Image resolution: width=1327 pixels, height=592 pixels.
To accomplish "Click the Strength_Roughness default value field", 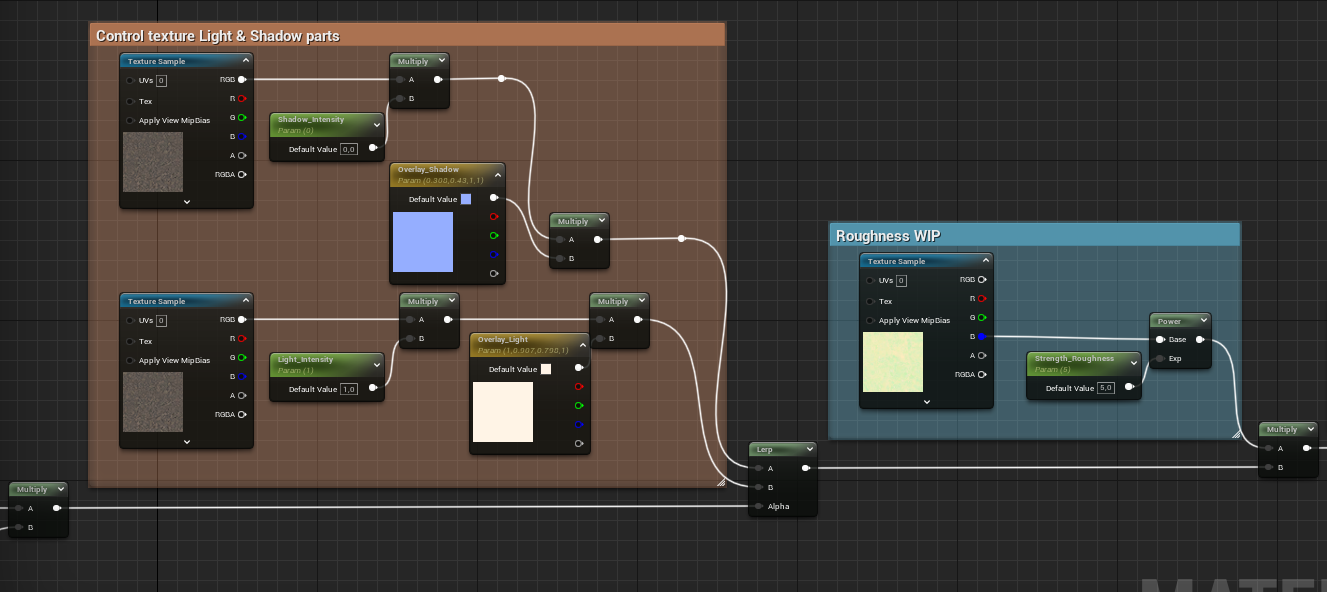I will [x=1105, y=388].
